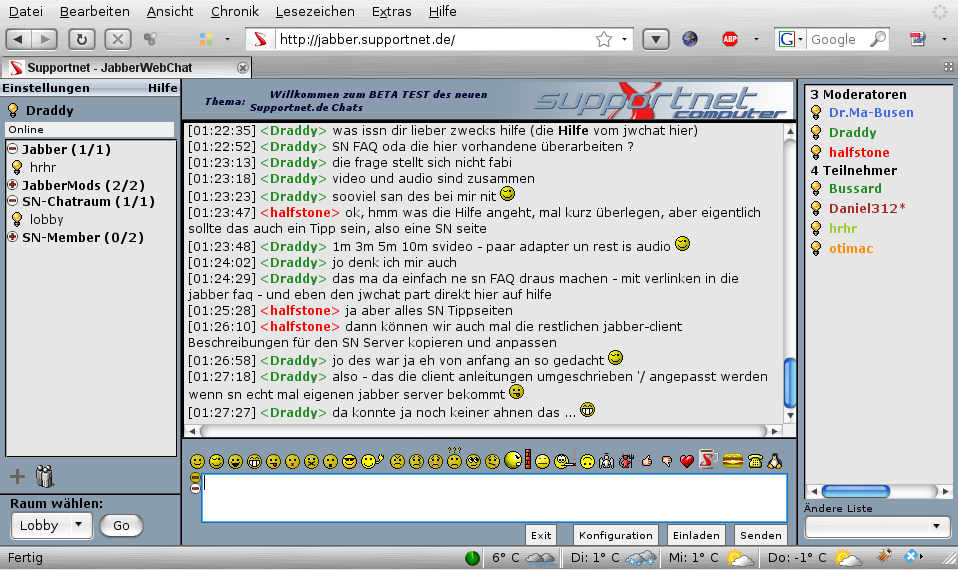This screenshot has height=570, width=958.
Task: Click the group chat people icon
Action: point(45,476)
